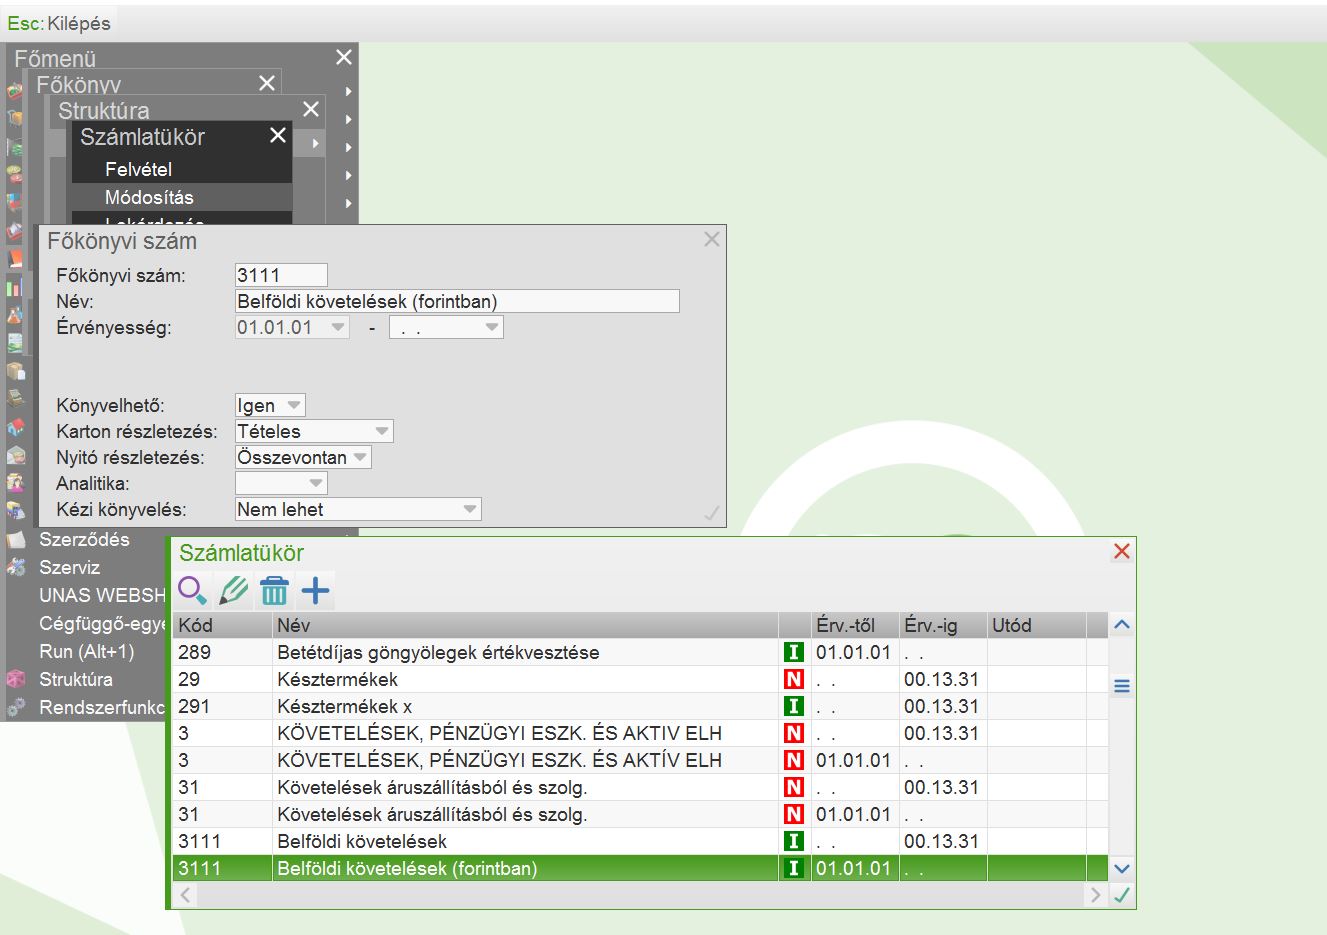Click the icon beside the Szerviz menu entry
Viewport: 1327px width, 935px height.
(x=16, y=567)
